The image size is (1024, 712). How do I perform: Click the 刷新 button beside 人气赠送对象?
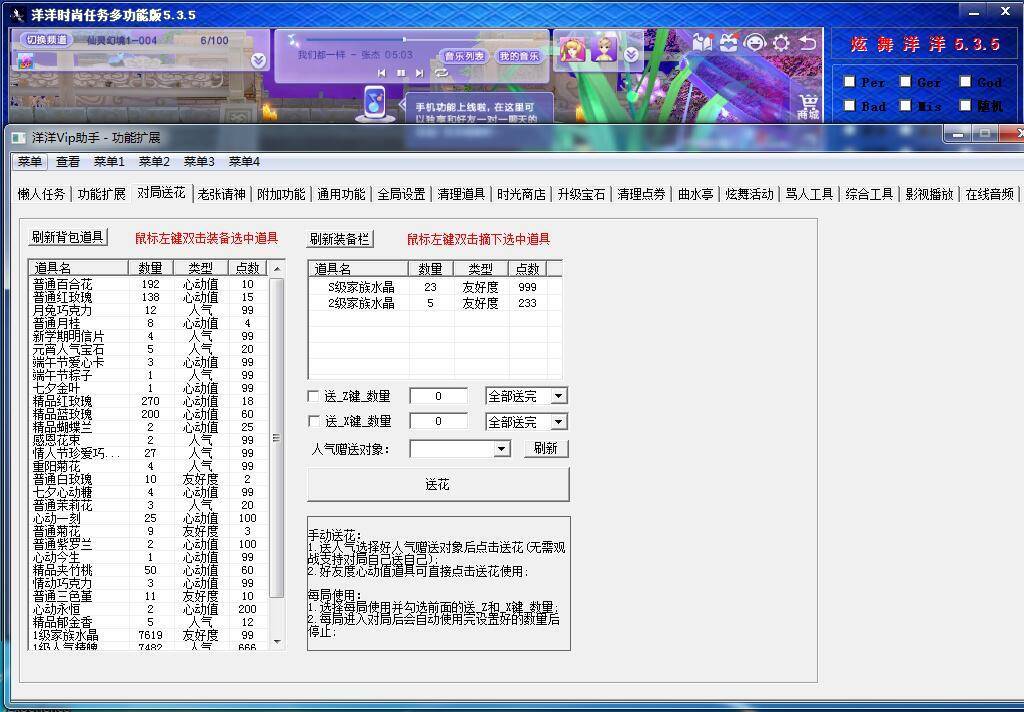click(546, 448)
